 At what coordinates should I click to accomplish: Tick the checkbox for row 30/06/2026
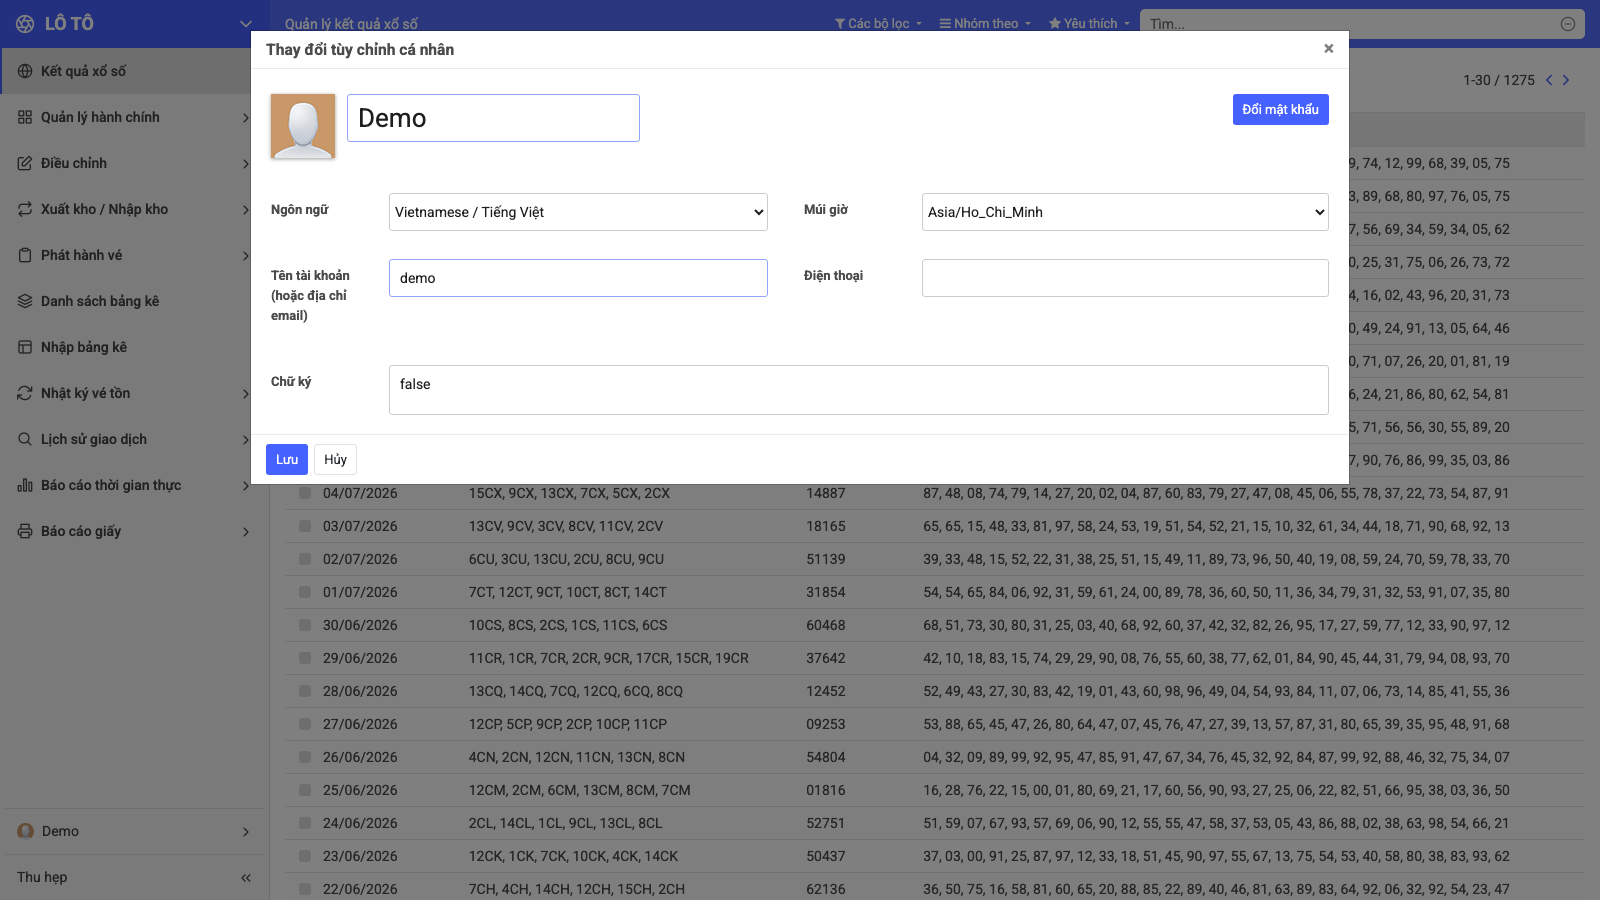click(305, 625)
